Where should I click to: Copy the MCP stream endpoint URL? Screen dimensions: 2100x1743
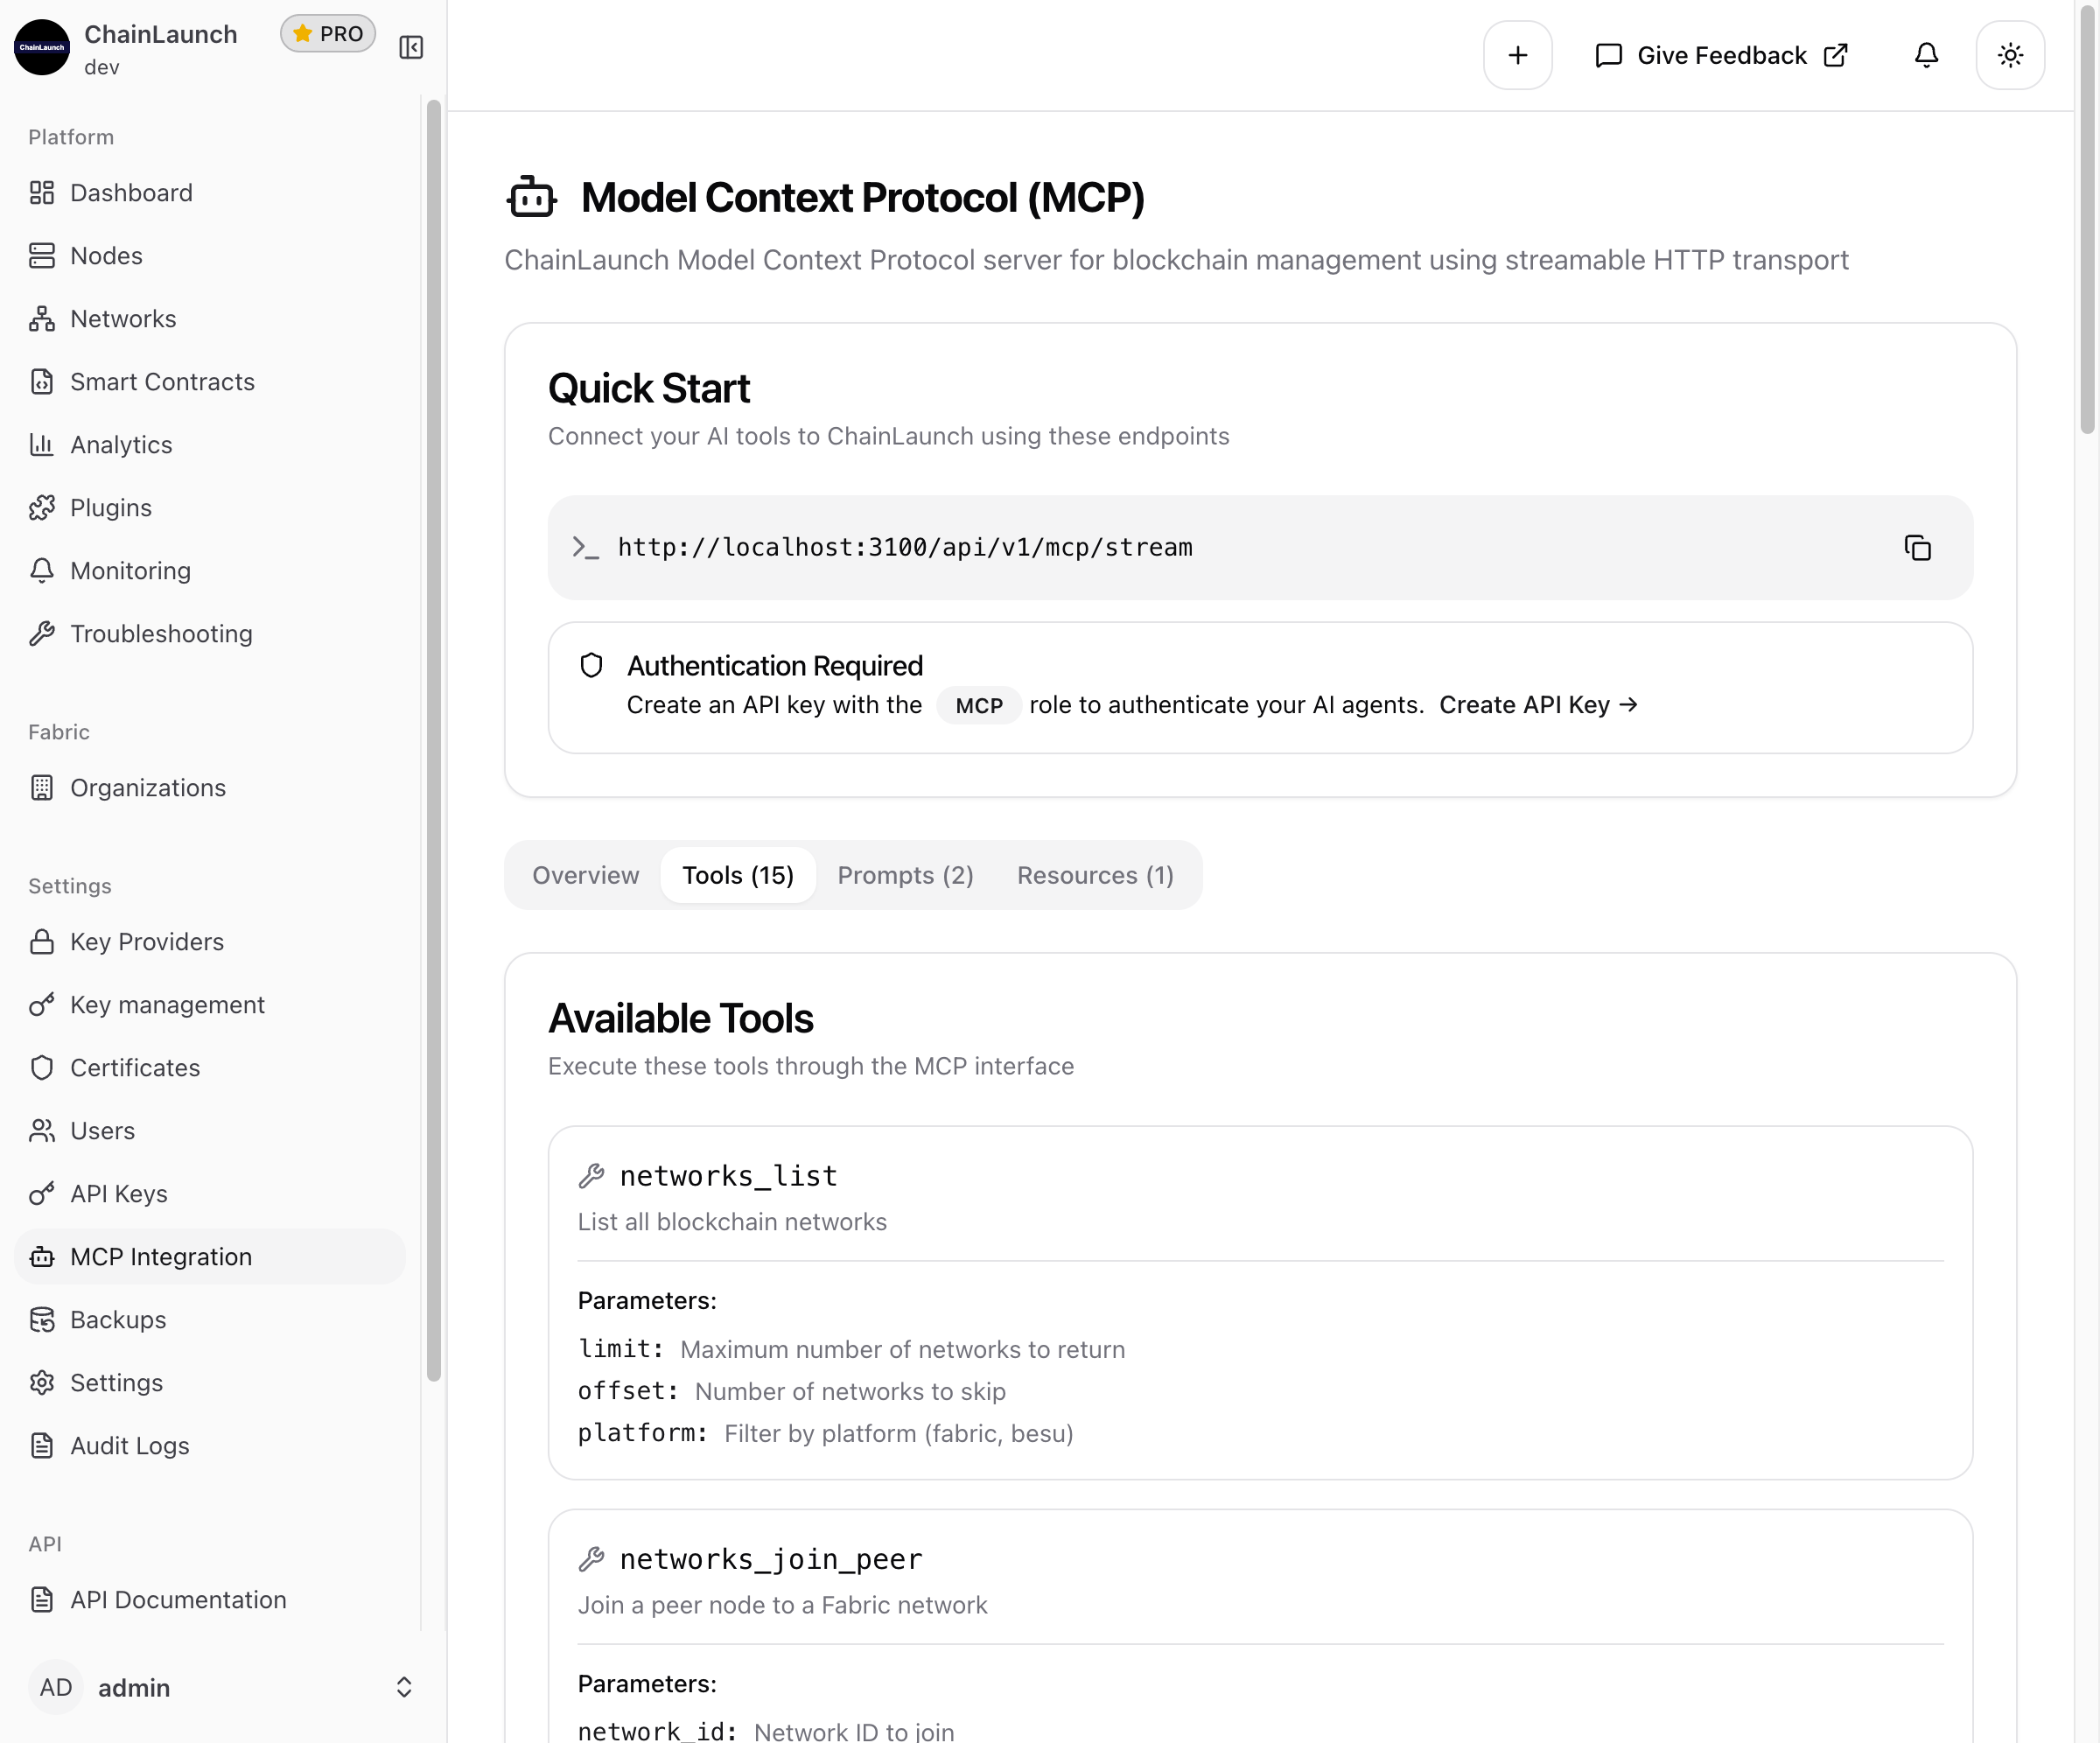coord(1918,548)
